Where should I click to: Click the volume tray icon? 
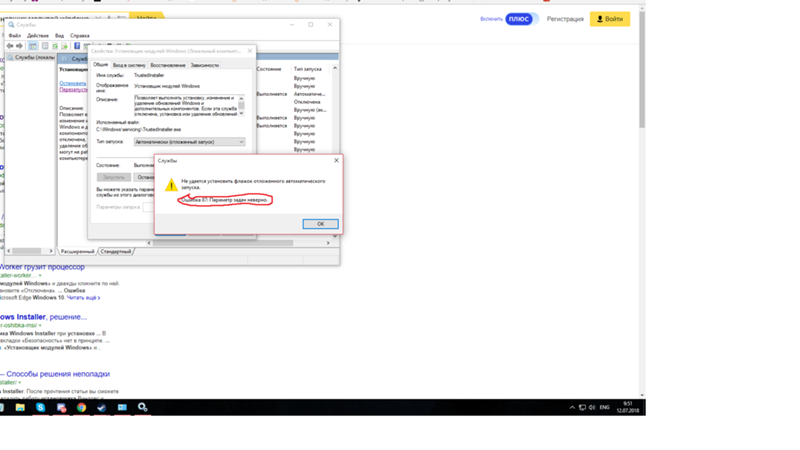592,407
